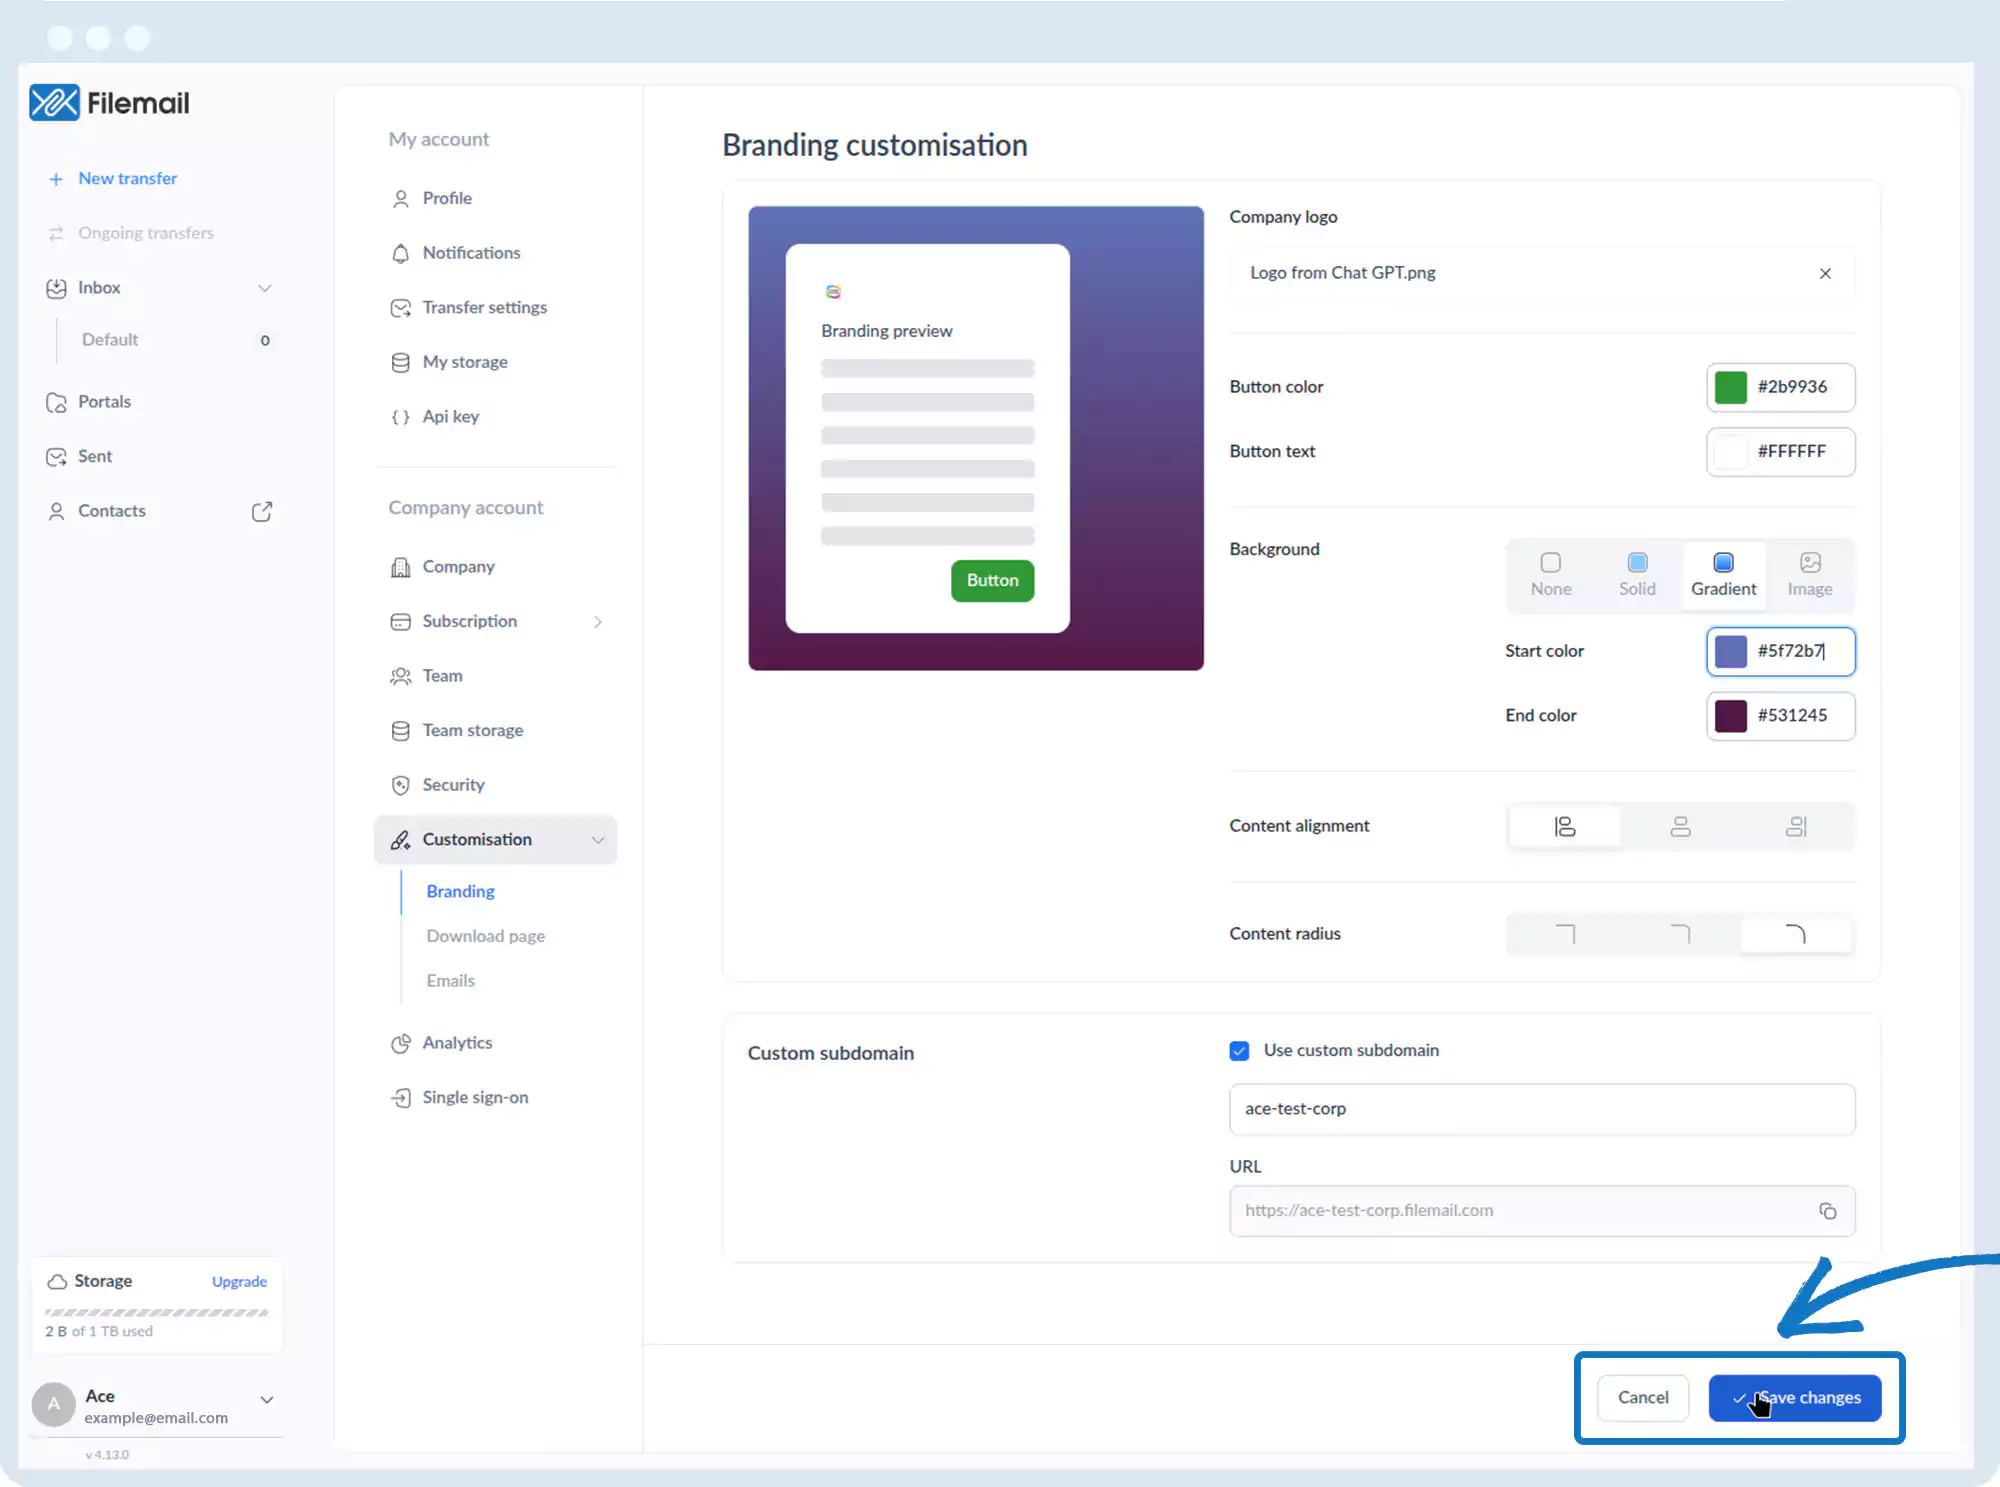The image size is (2000, 1487).
Task: Collapse the Inbox section chevron
Action: point(265,288)
